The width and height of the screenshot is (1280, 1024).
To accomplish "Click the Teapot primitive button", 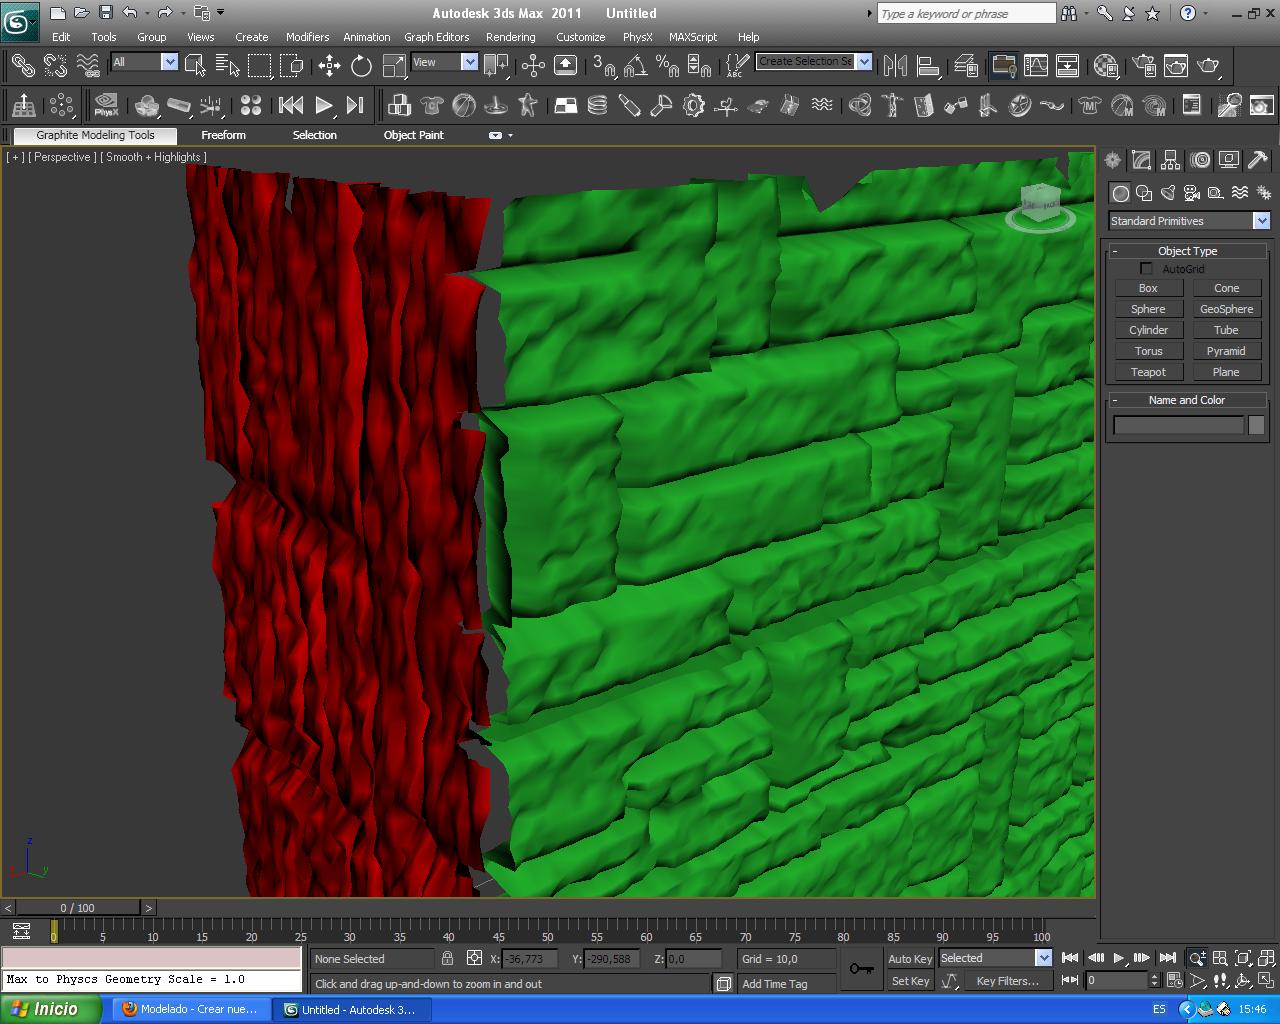I will pyautogui.click(x=1148, y=372).
